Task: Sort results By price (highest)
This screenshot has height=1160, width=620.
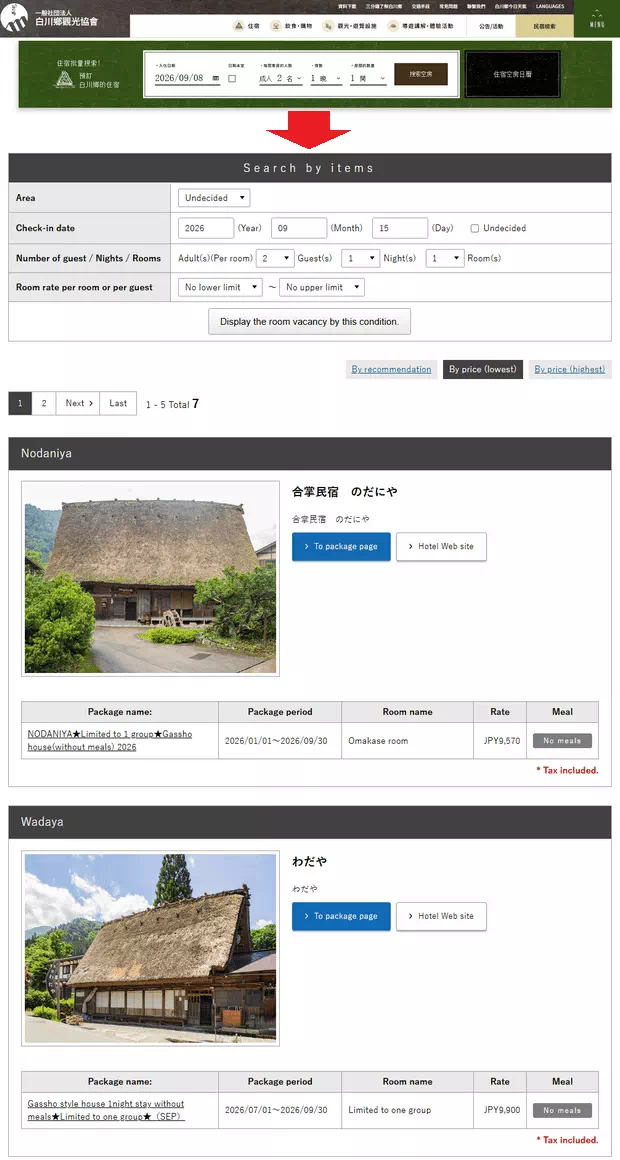Action: (570, 369)
